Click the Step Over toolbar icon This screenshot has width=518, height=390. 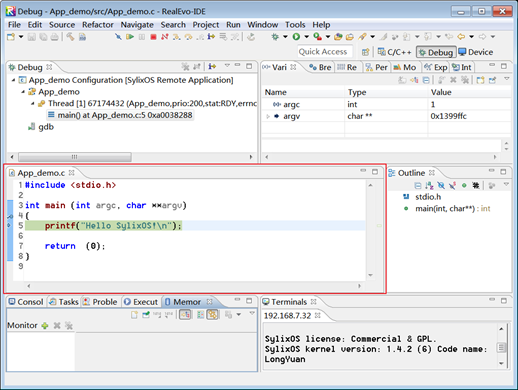point(188,37)
